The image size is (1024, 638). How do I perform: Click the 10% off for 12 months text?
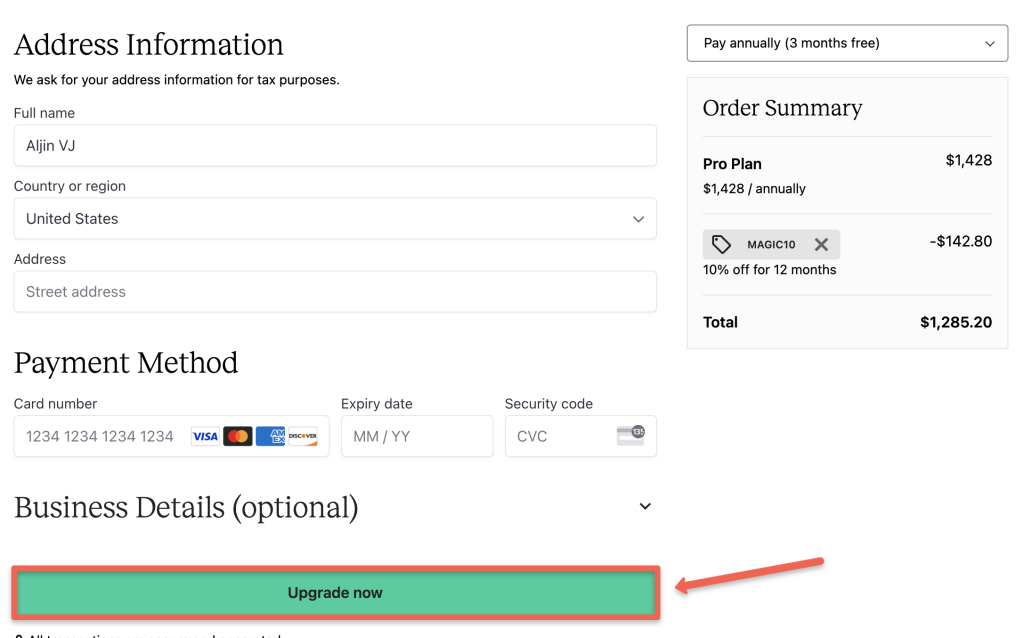pos(770,269)
